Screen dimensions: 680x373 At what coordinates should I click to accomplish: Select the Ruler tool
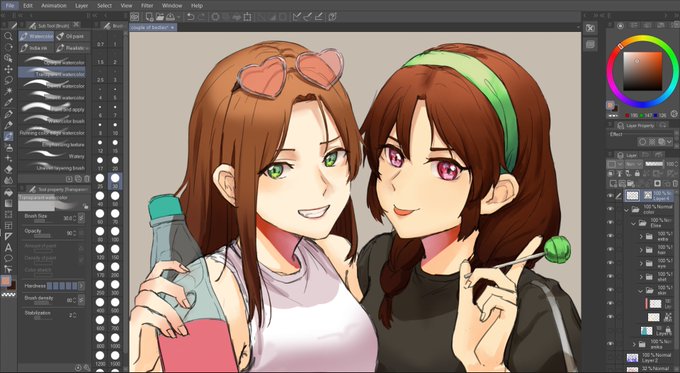pyautogui.click(x=8, y=237)
